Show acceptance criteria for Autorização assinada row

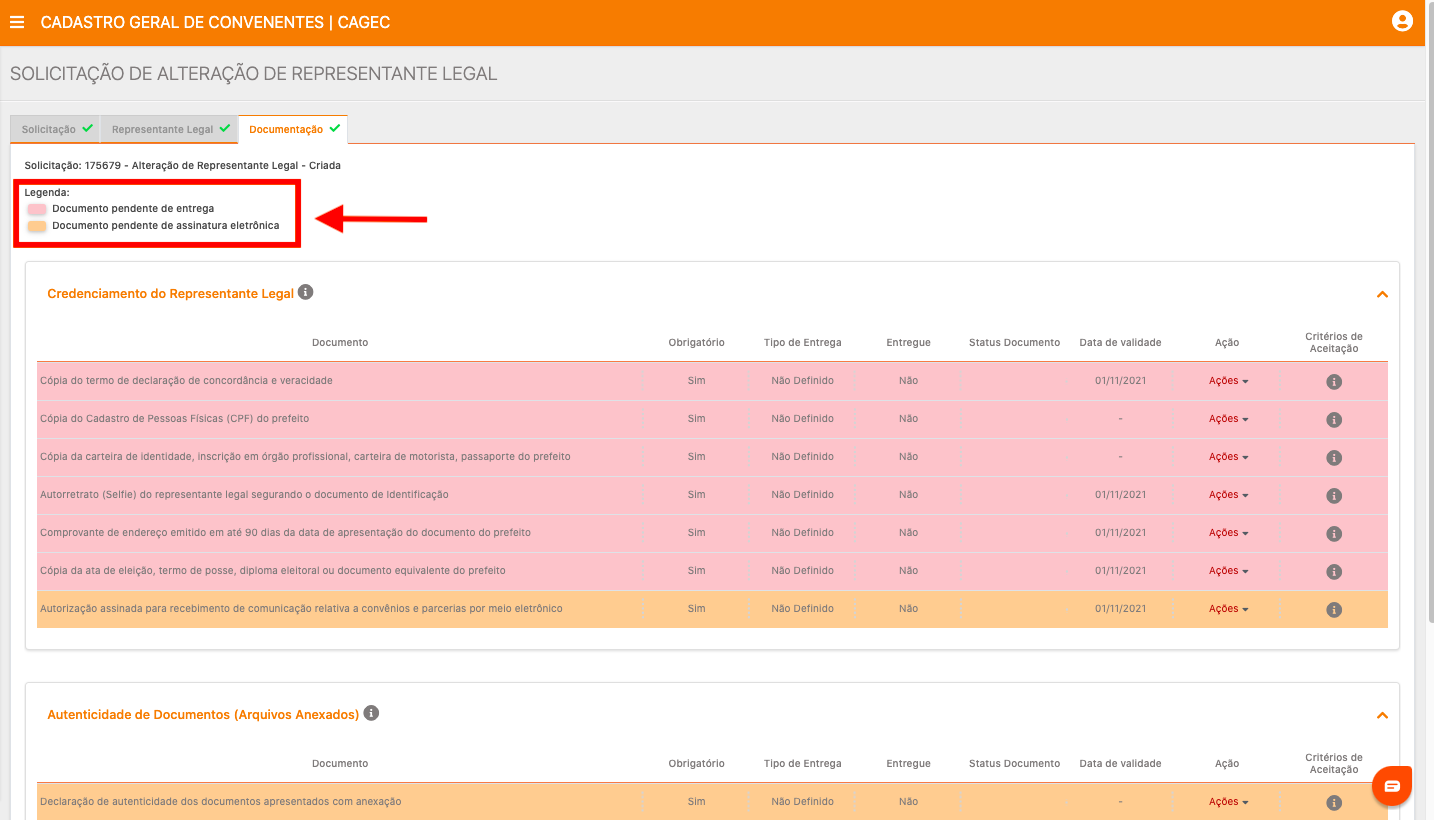(x=1333, y=610)
